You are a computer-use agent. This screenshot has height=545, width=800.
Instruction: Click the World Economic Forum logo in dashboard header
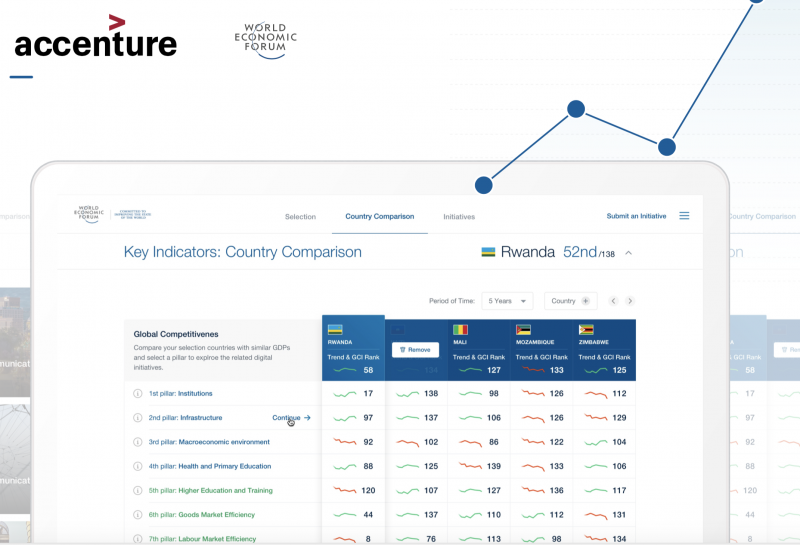click(89, 214)
